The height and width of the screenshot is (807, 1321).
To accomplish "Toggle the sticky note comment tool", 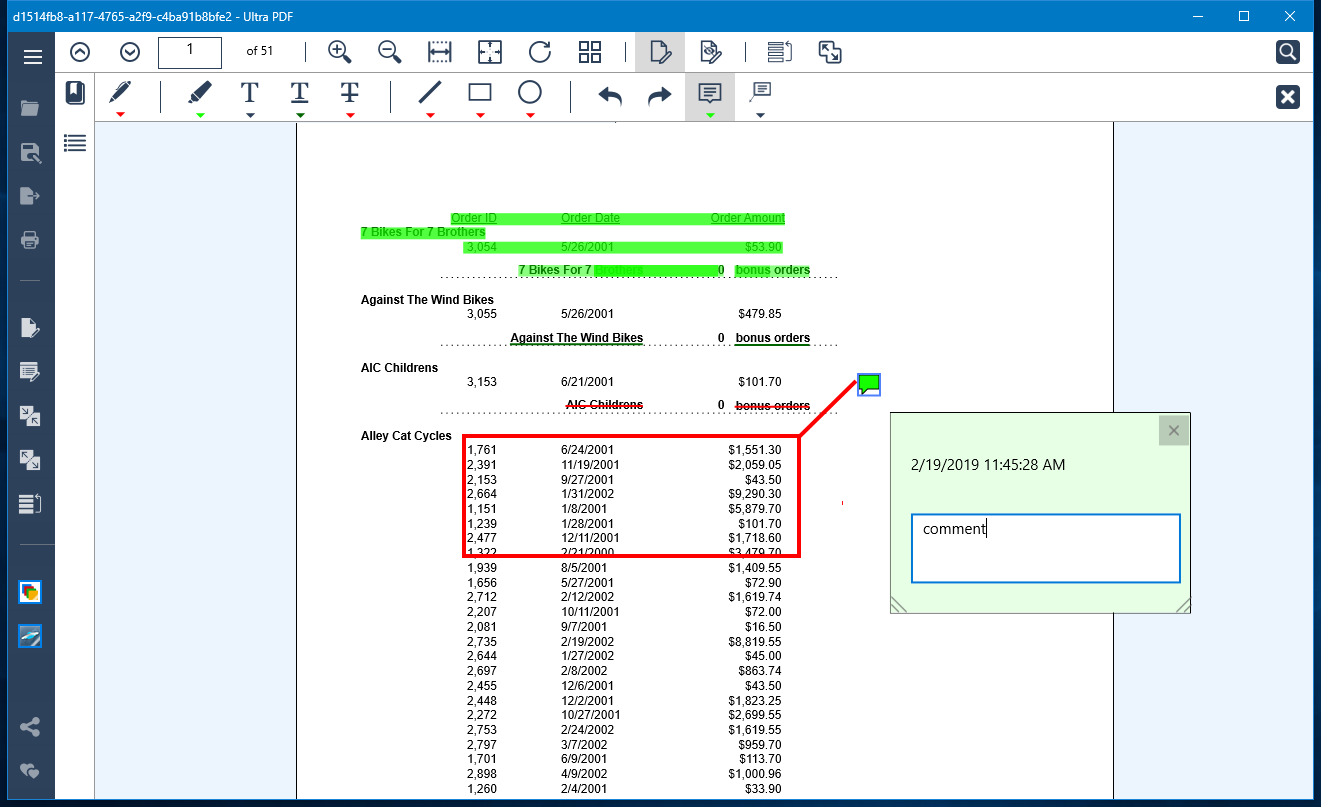I will pyautogui.click(x=710, y=93).
